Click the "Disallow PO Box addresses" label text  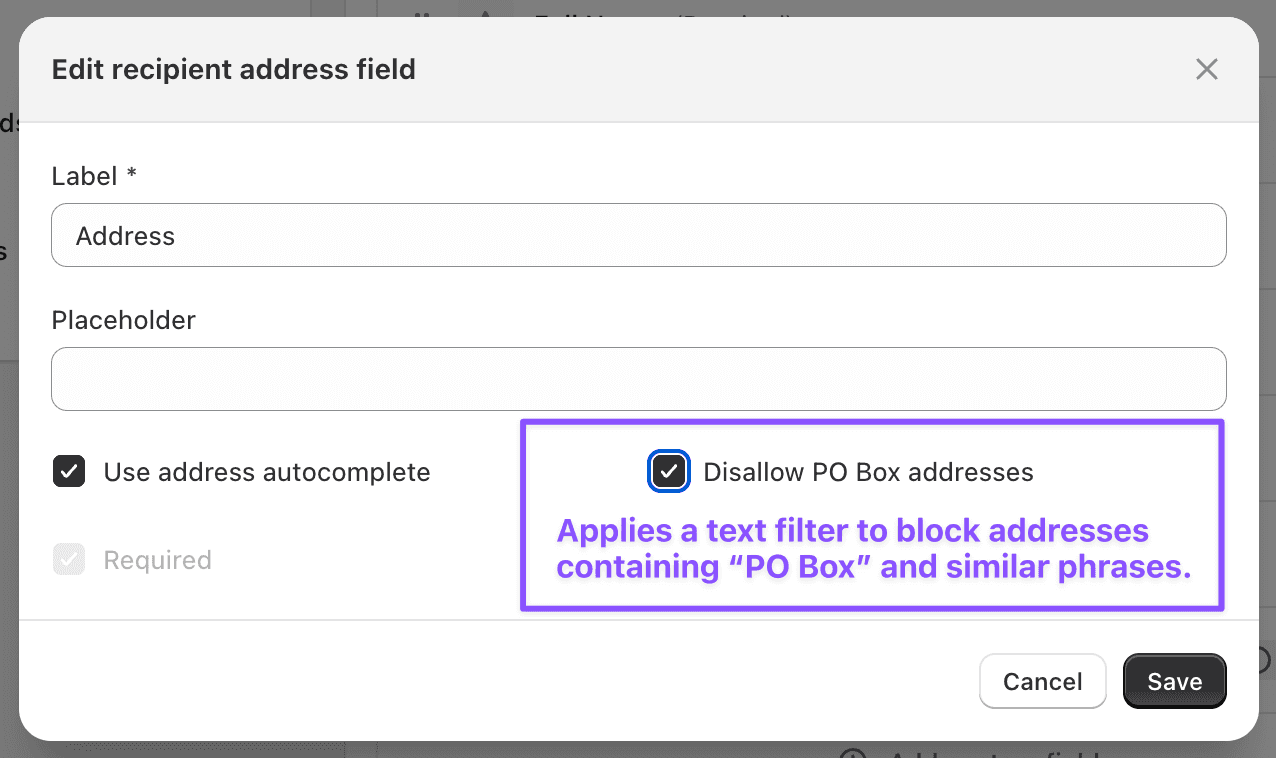[x=868, y=472]
